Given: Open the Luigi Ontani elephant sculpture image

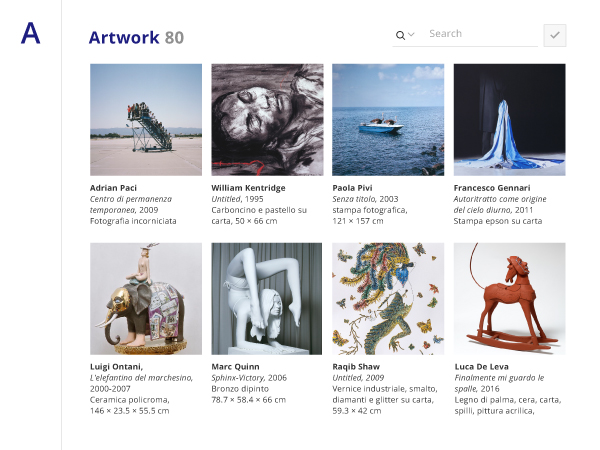Looking at the screenshot, I should (x=146, y=299).
